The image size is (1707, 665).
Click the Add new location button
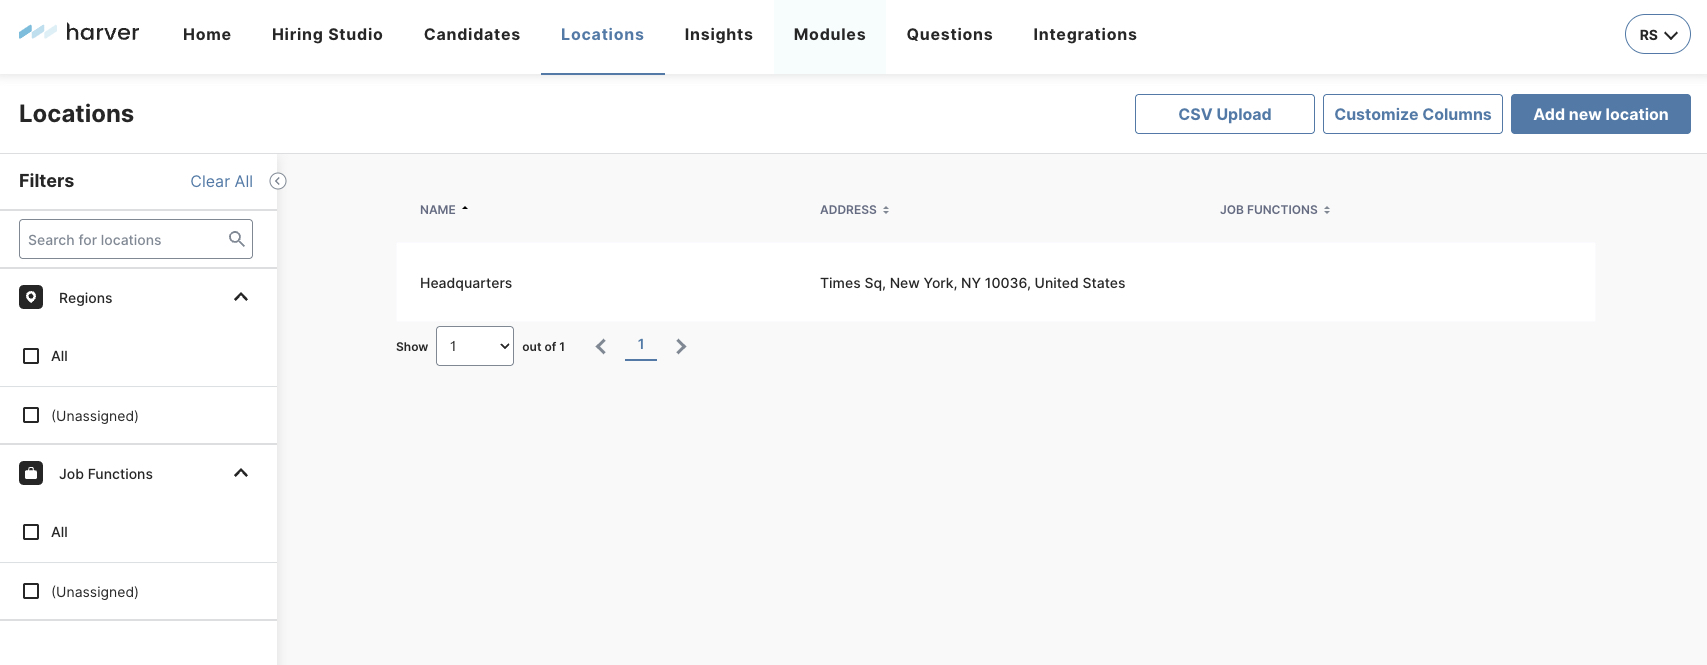[x=1600, y=114]
